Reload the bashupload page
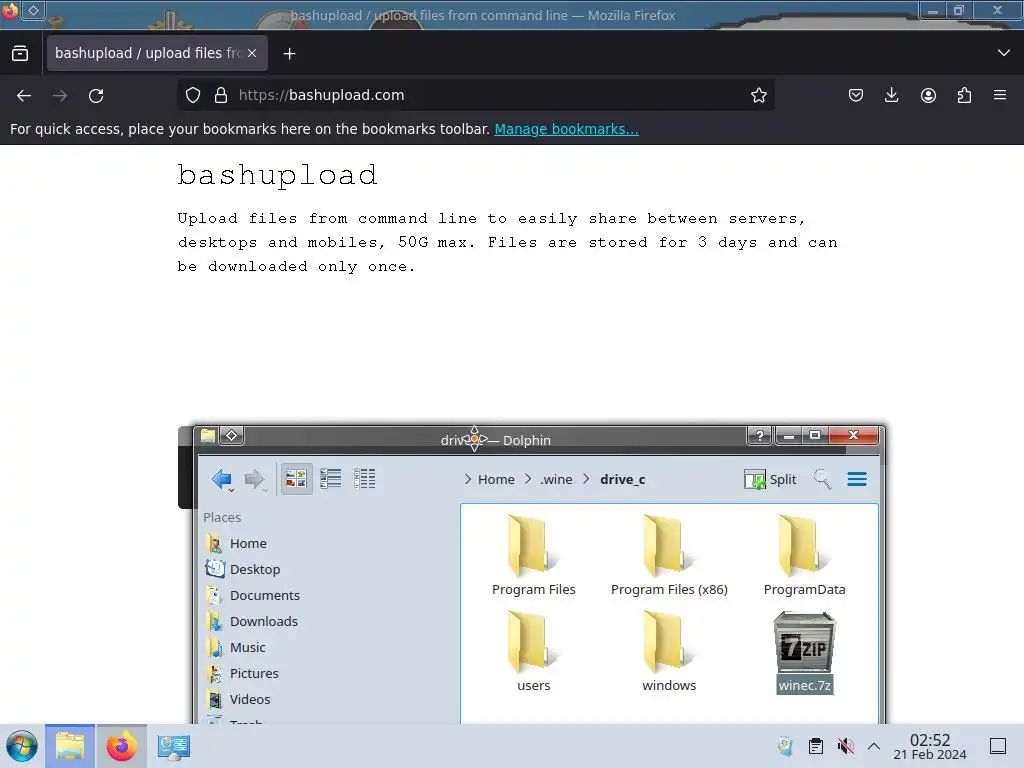 96,95
